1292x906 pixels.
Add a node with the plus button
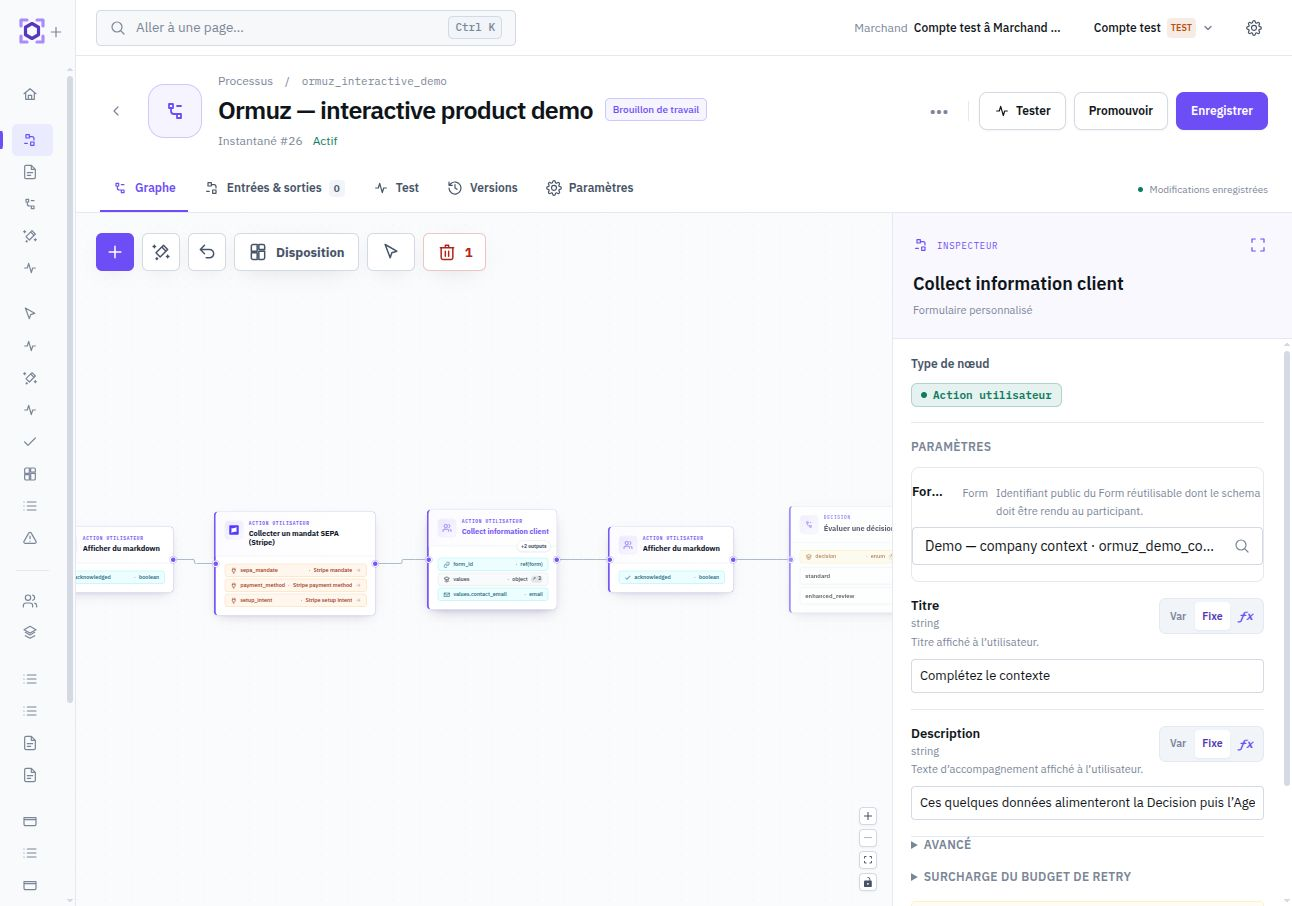point(115,252)
